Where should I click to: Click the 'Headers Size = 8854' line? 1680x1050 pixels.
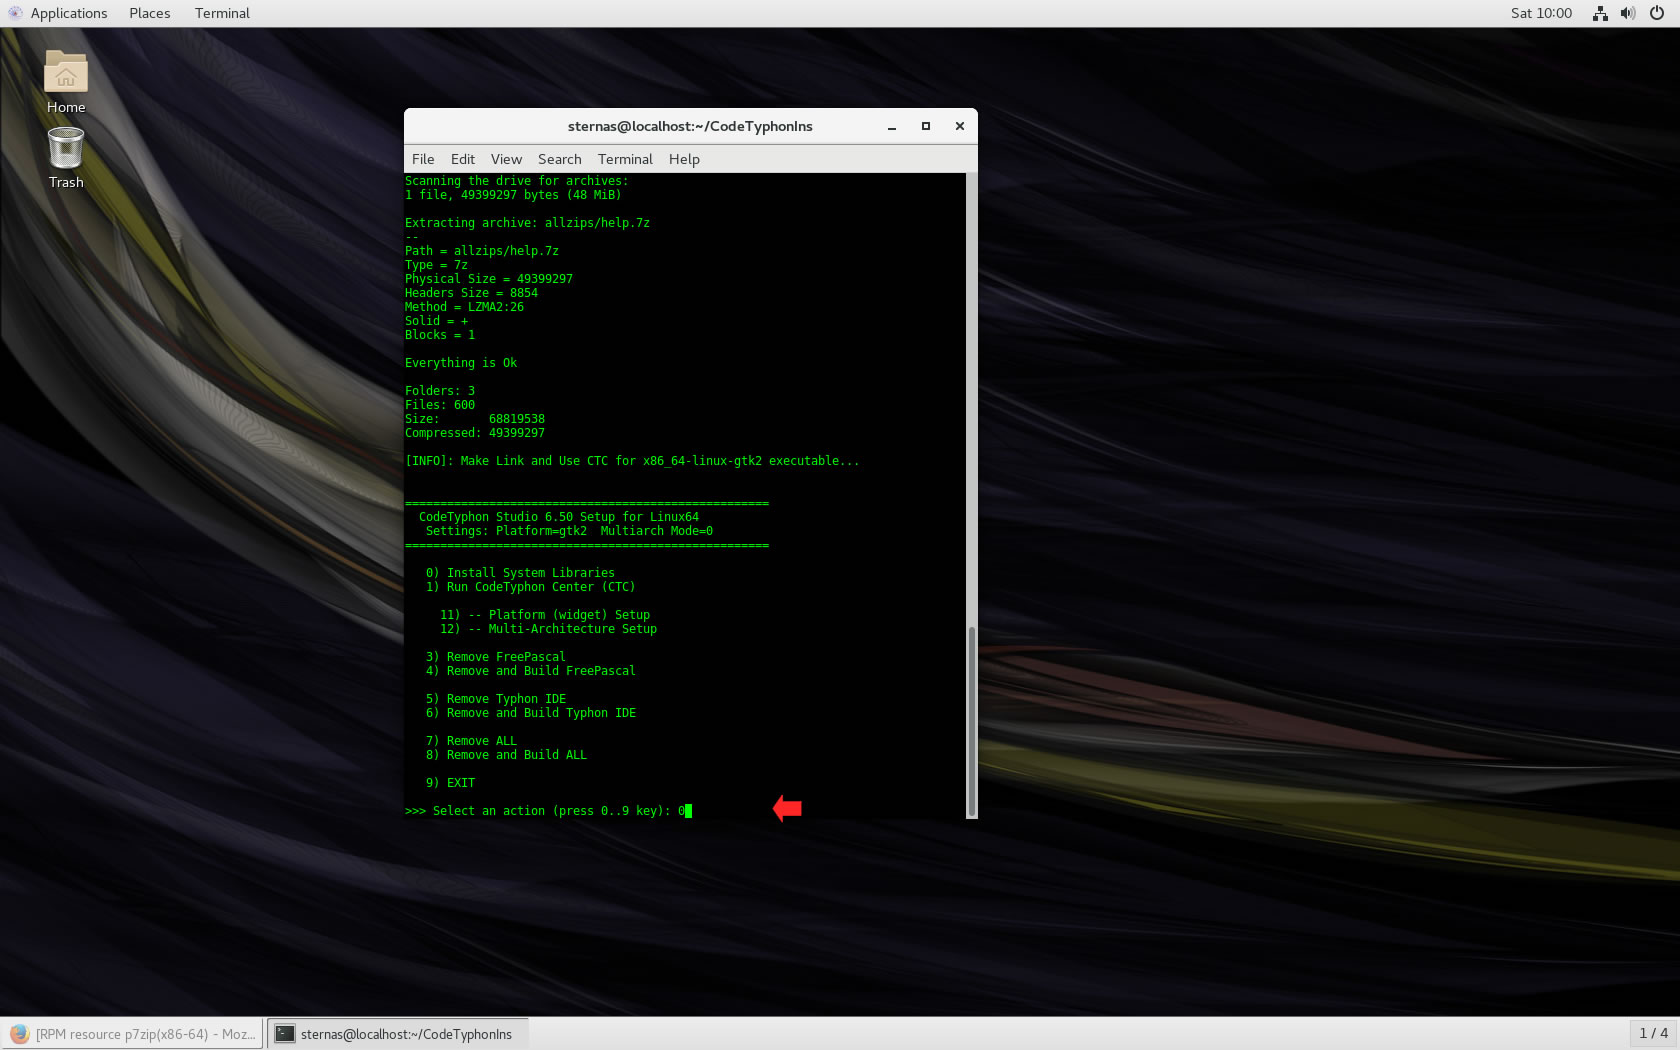point(471,293)
